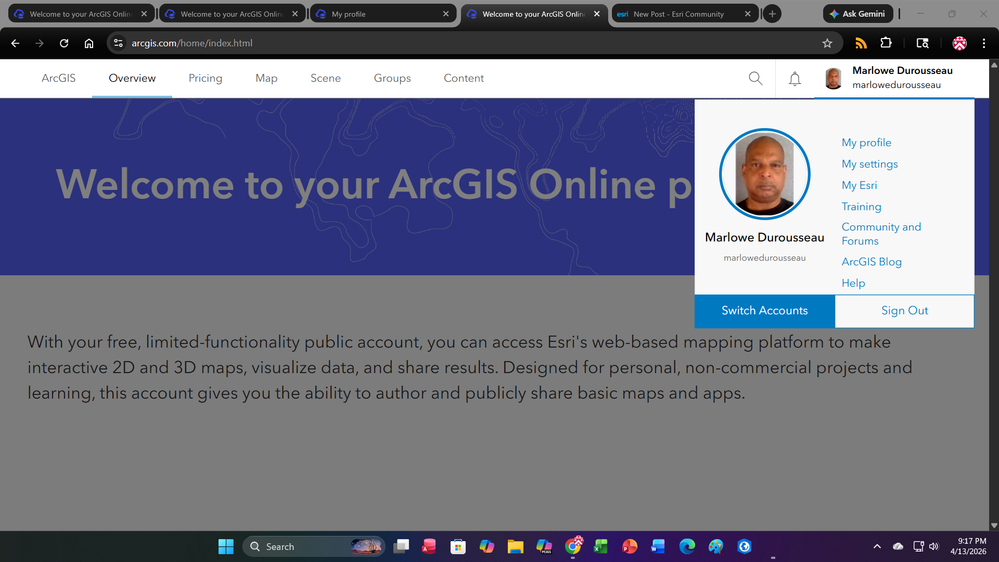Click the large profile photo in account panel
Screen dimensions: 999x562
point(765,174)
